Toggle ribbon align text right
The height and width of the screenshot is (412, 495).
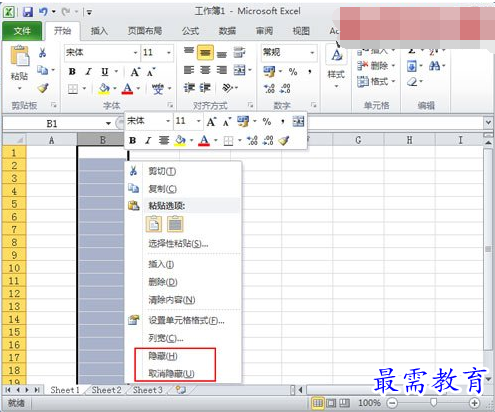point(221,70)
